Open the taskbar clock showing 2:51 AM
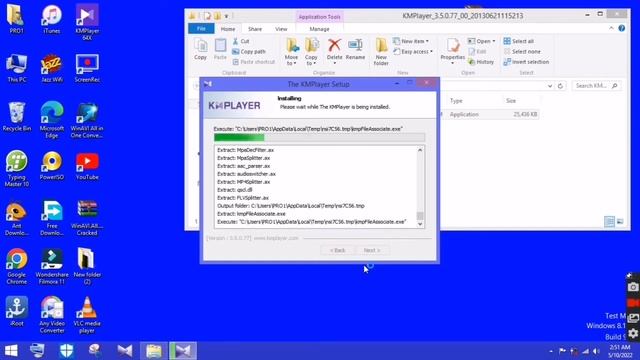This screenshot has width=640, height=360. tap(620, 351)
